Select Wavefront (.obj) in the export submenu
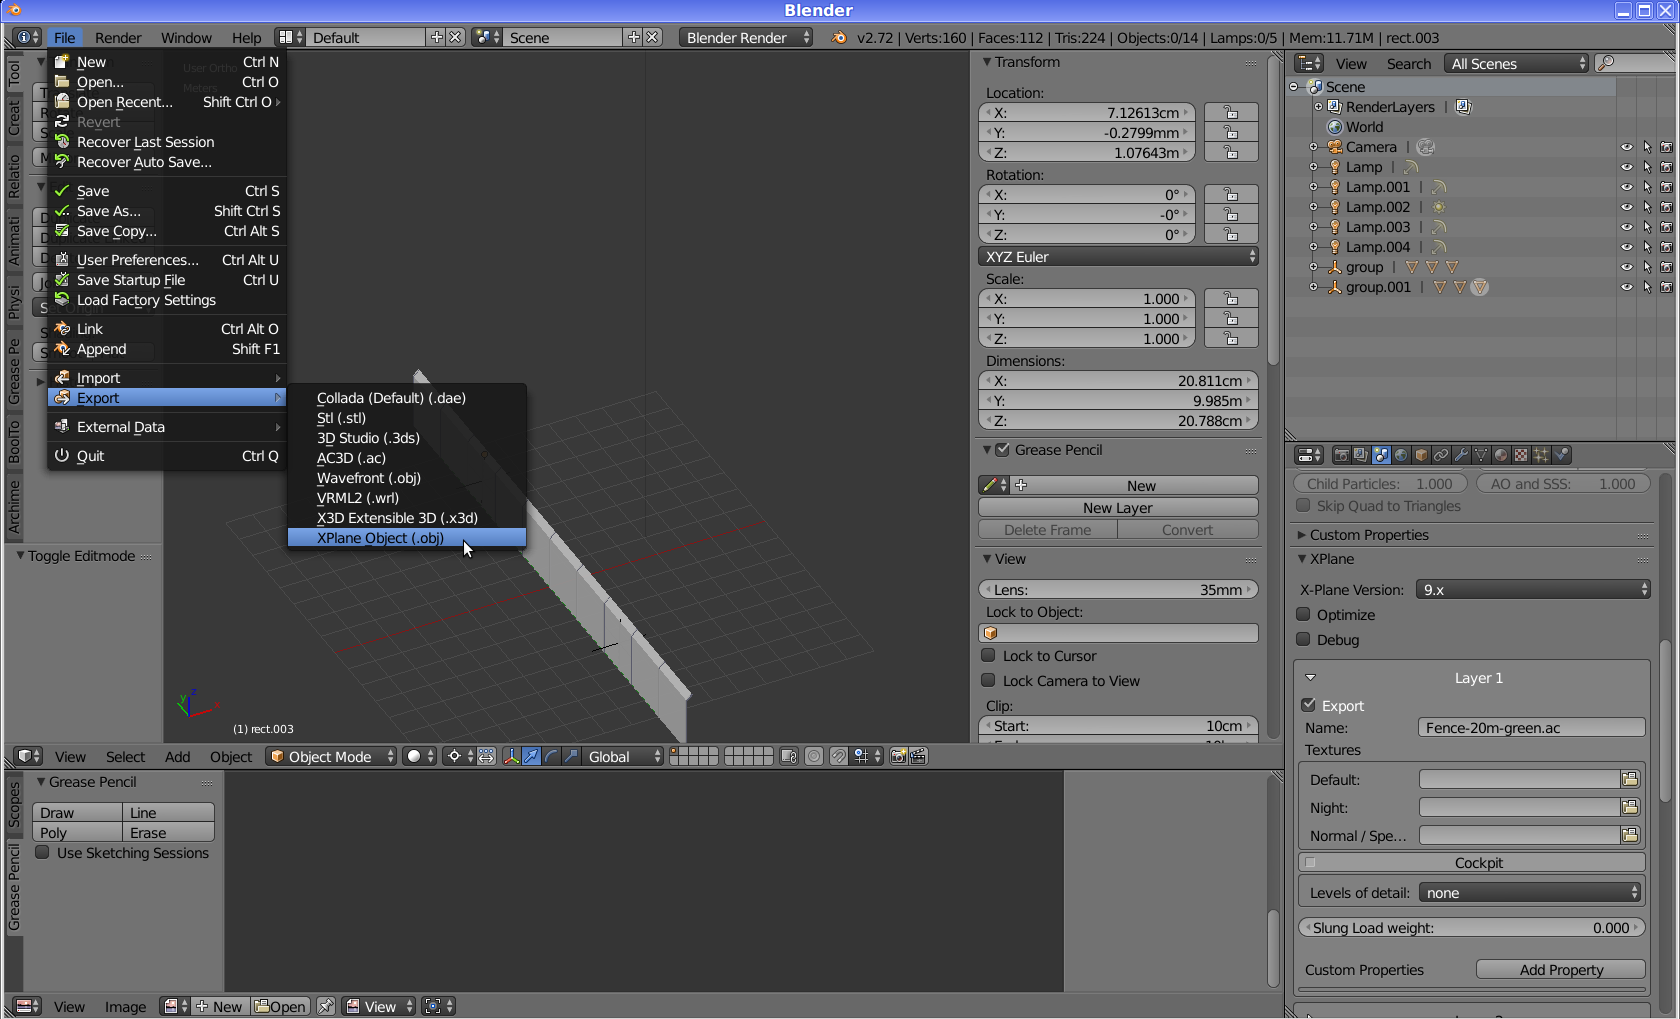 [x=368, y=478]
